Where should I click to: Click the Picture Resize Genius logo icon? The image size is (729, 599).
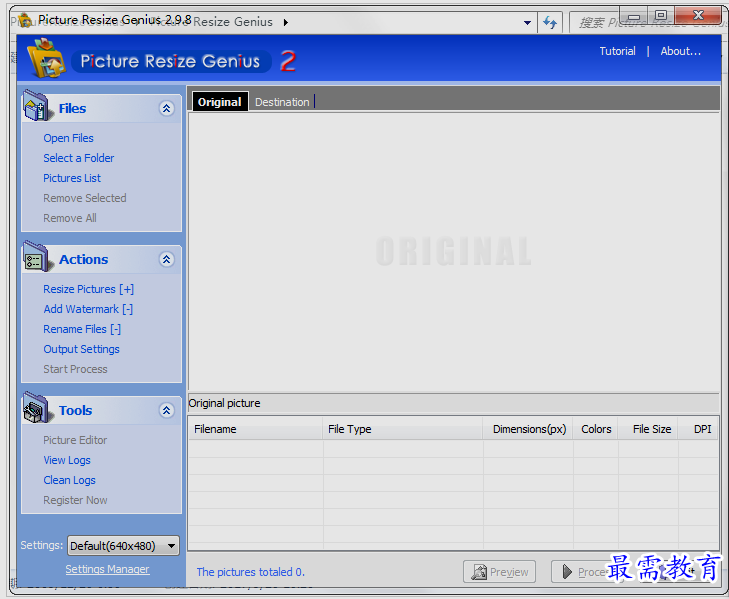click(x=46, y=59)
